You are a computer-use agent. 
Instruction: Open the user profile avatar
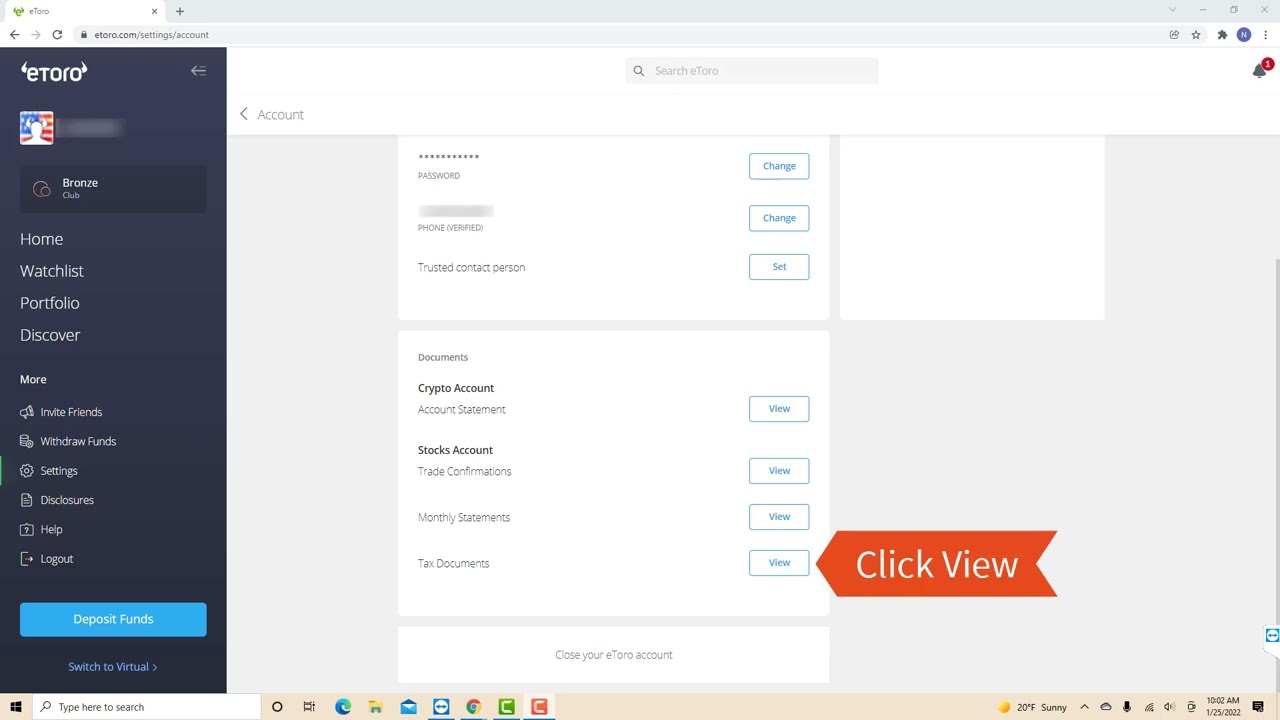37,128
